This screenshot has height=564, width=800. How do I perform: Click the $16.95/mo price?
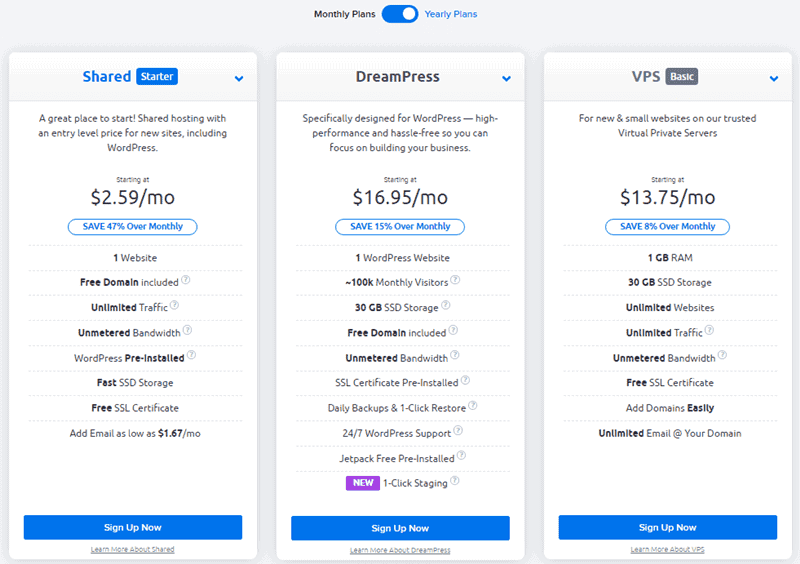pos(400,198)
